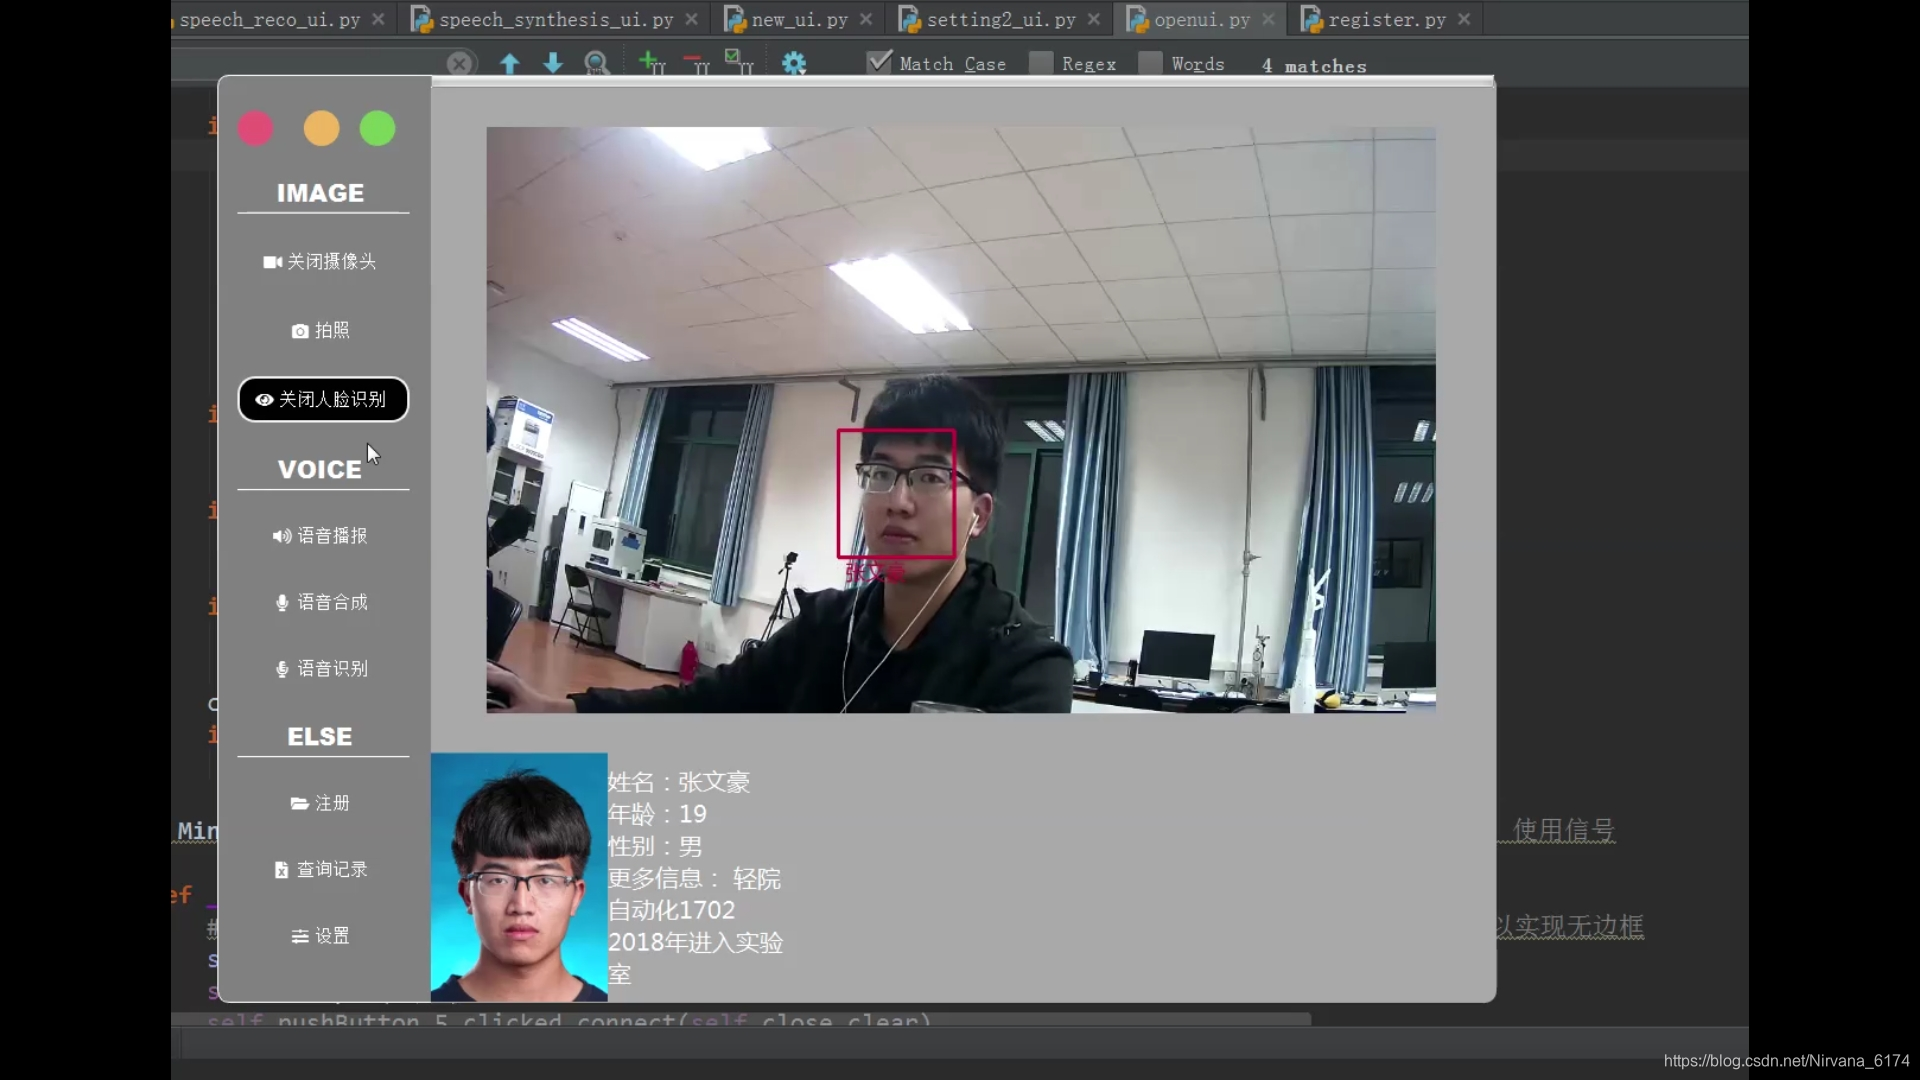
Task: Take a photo with 拍照 button
Action: click(320, 331)
